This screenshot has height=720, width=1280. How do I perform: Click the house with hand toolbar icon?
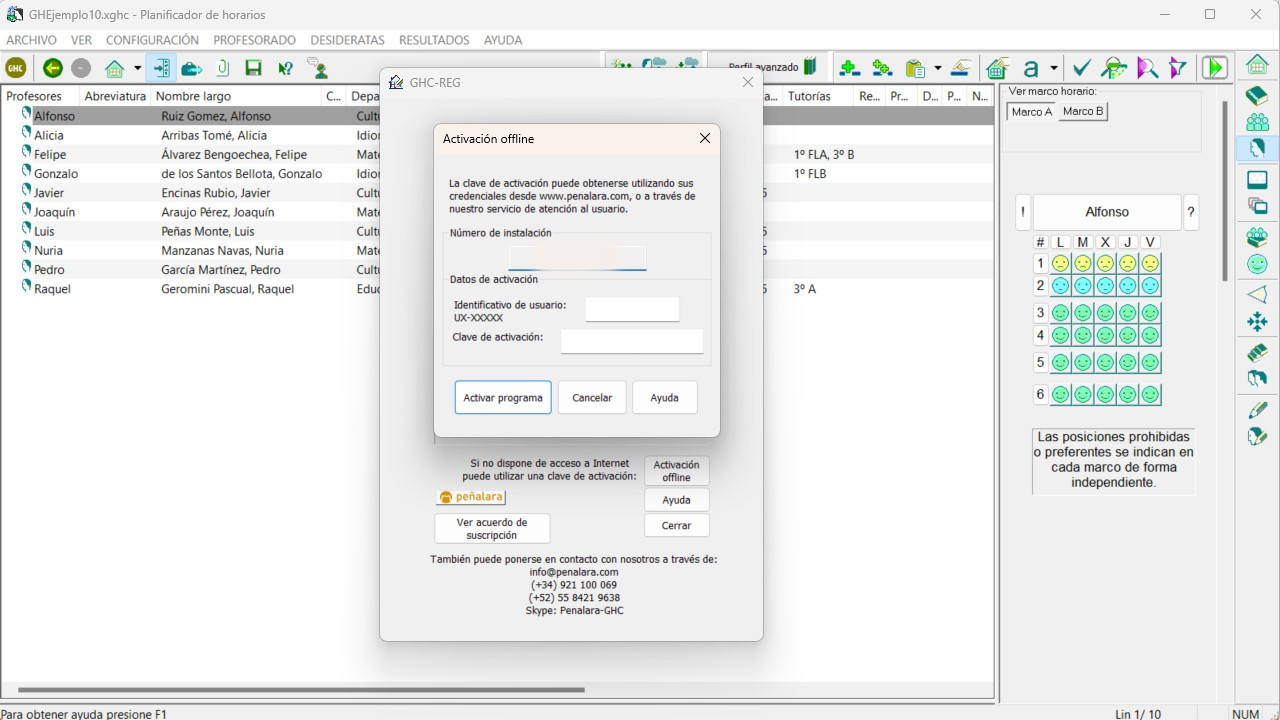(x=997, y=68)
